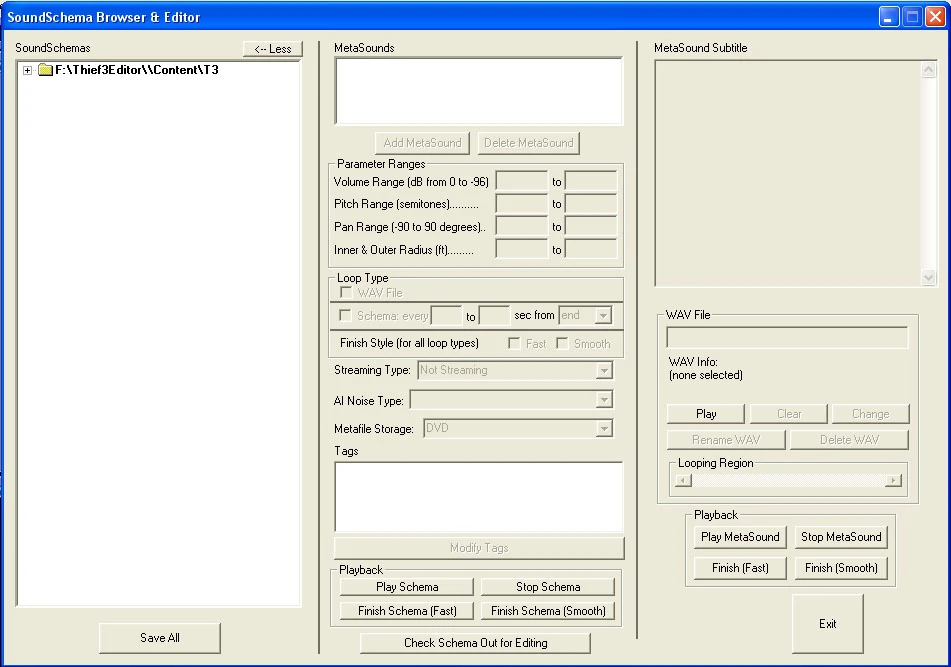Click the folder icon next to F:\Thief3Editor
This screenshot has width=951, height=667.
pos(45,70)
